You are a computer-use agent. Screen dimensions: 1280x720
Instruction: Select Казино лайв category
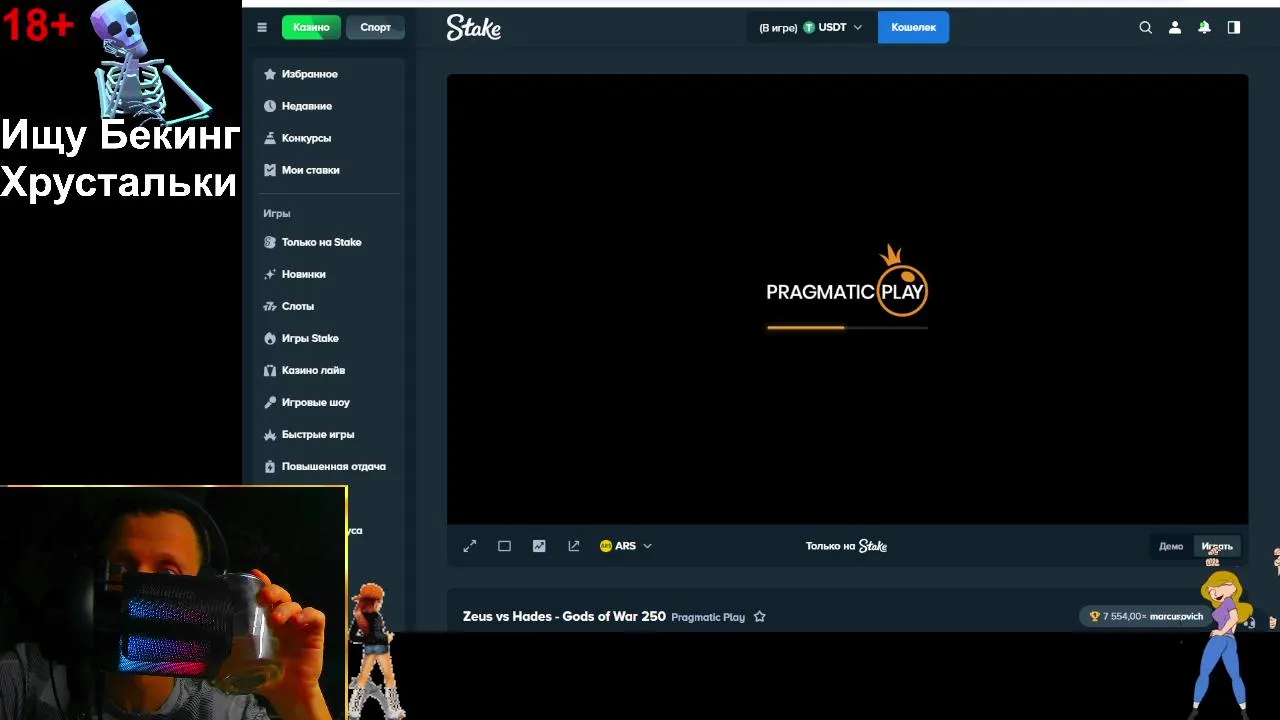pyautogui.click(x=330, y=370)
